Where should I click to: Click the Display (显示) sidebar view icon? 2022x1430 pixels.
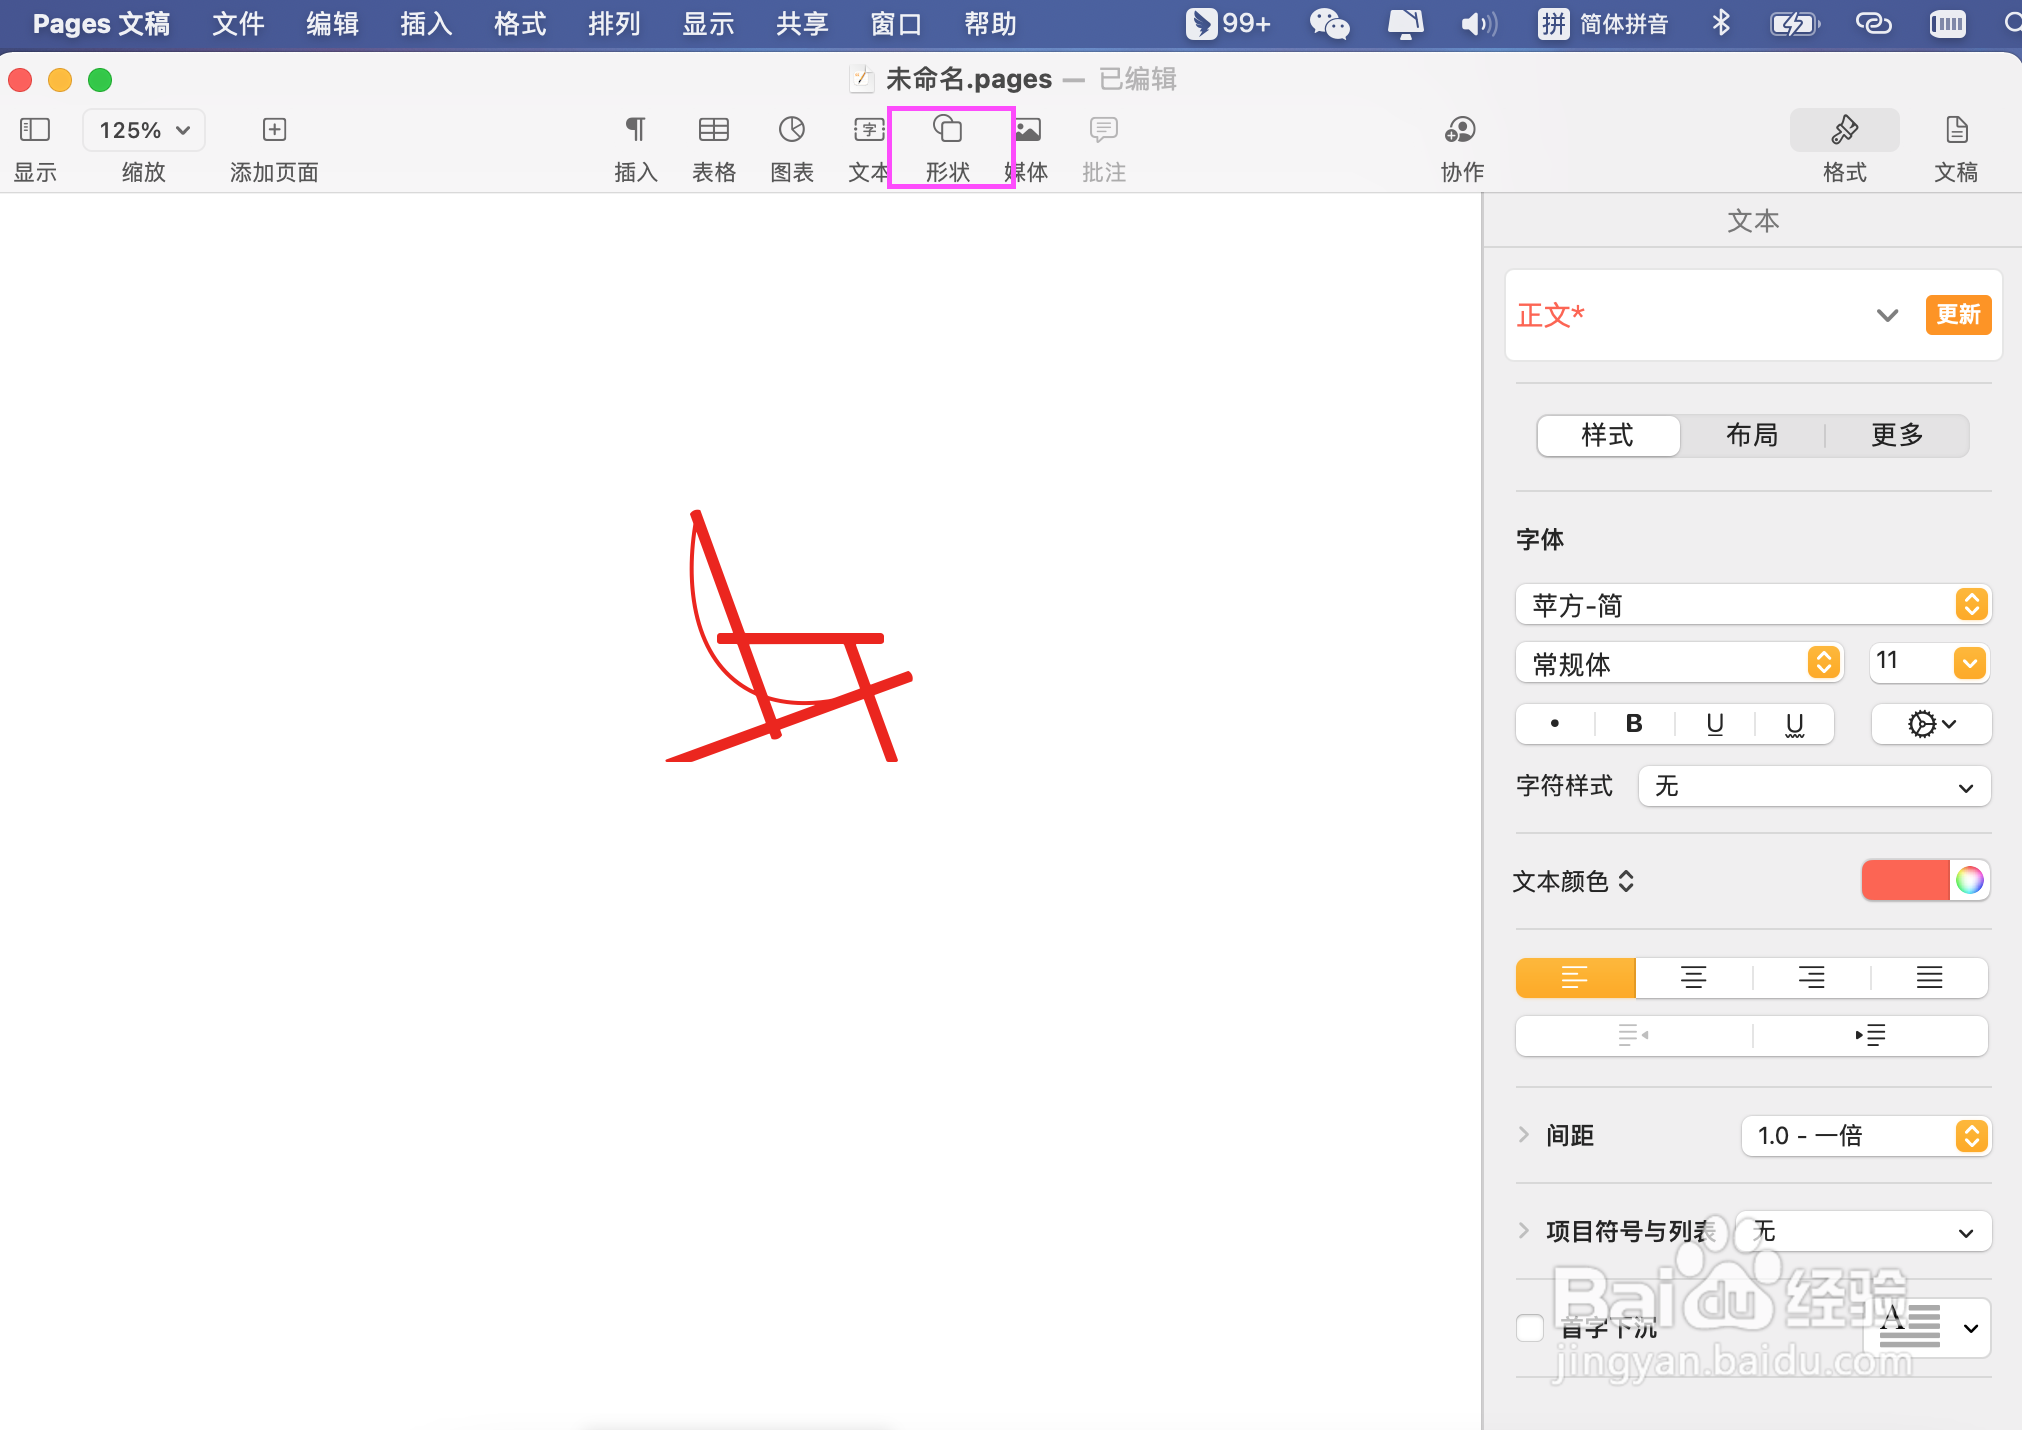coord(35,130)
